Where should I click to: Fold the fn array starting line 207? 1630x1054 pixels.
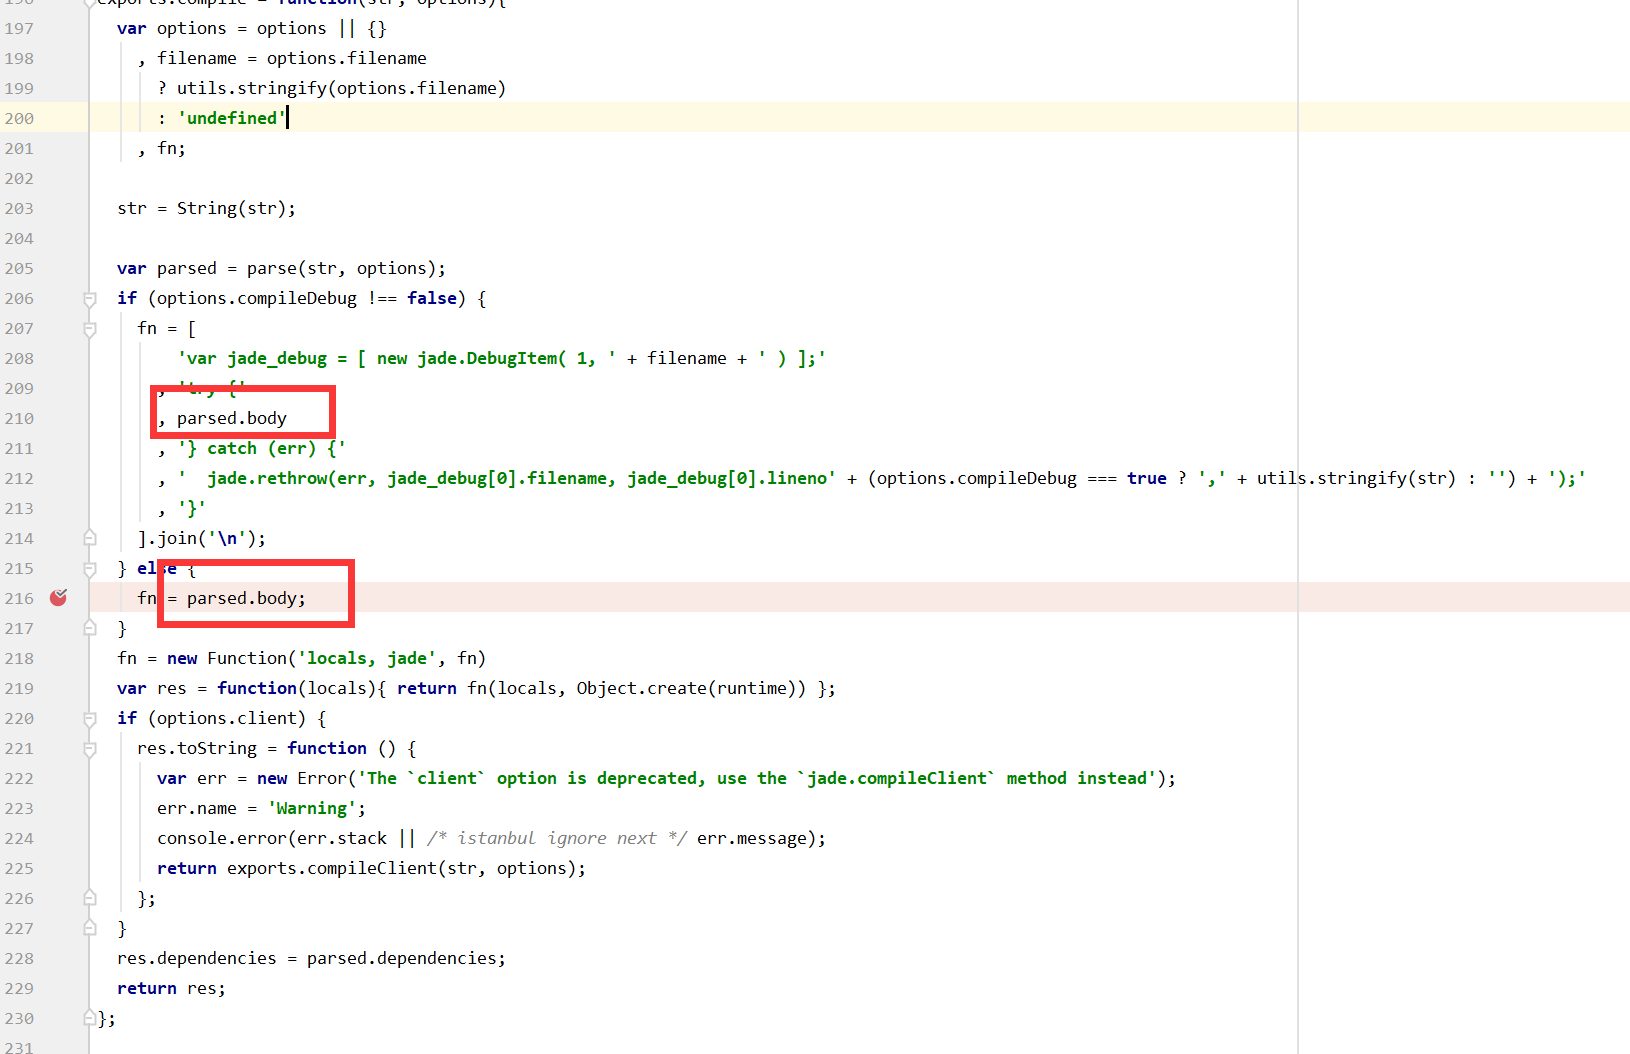[x=90, y=329]
